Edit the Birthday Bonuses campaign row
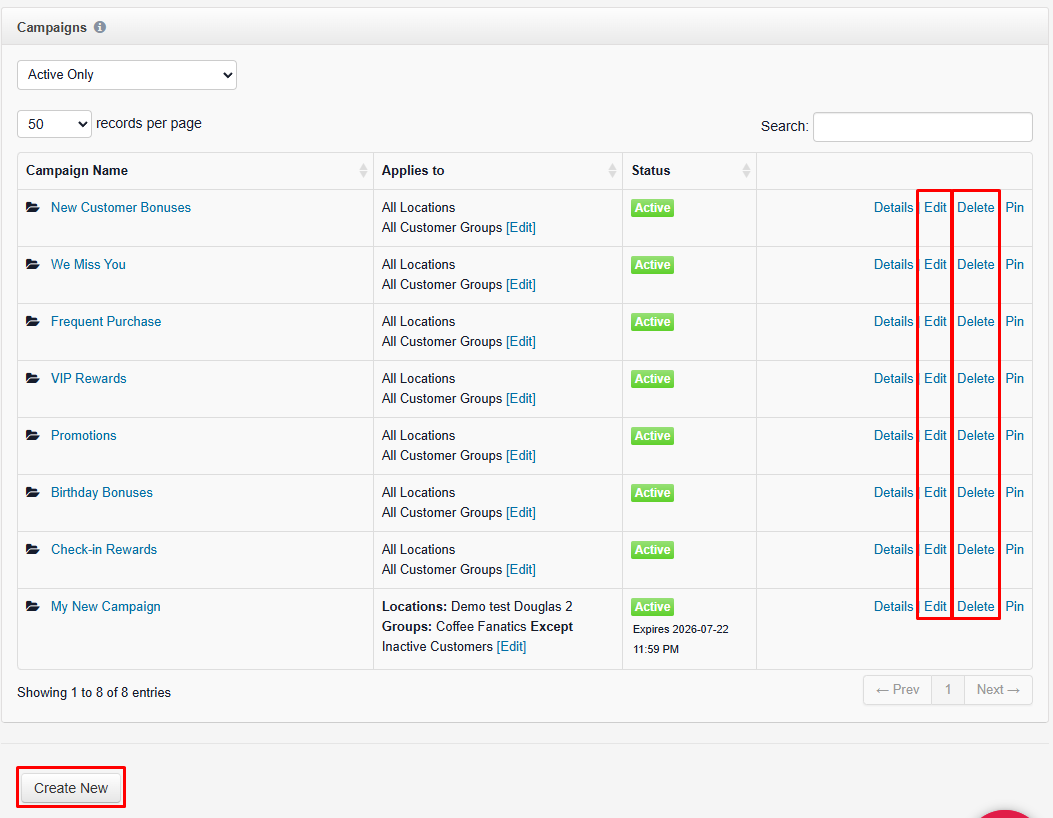Viewport: 1053px width, 818px height. coord(935,492)
